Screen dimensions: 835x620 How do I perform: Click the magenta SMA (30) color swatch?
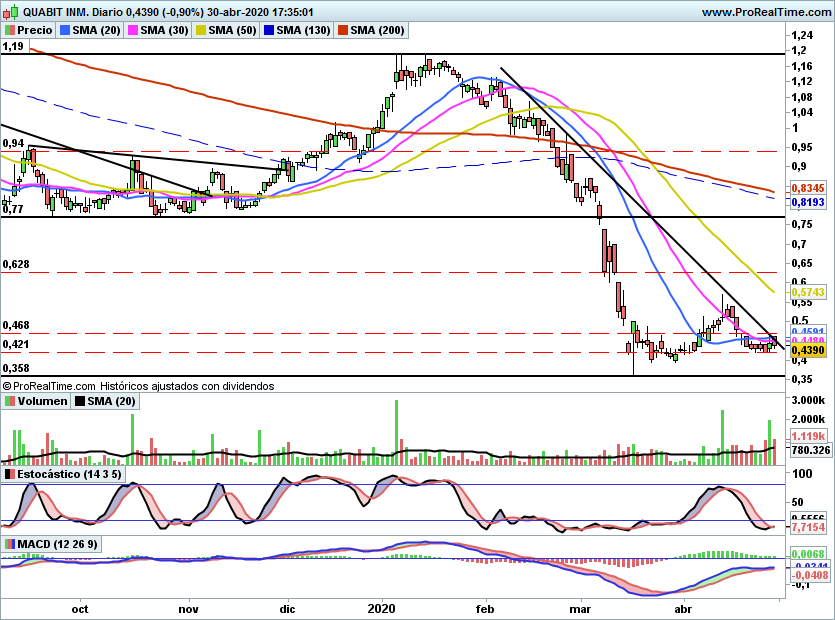(x=132, y=31)
